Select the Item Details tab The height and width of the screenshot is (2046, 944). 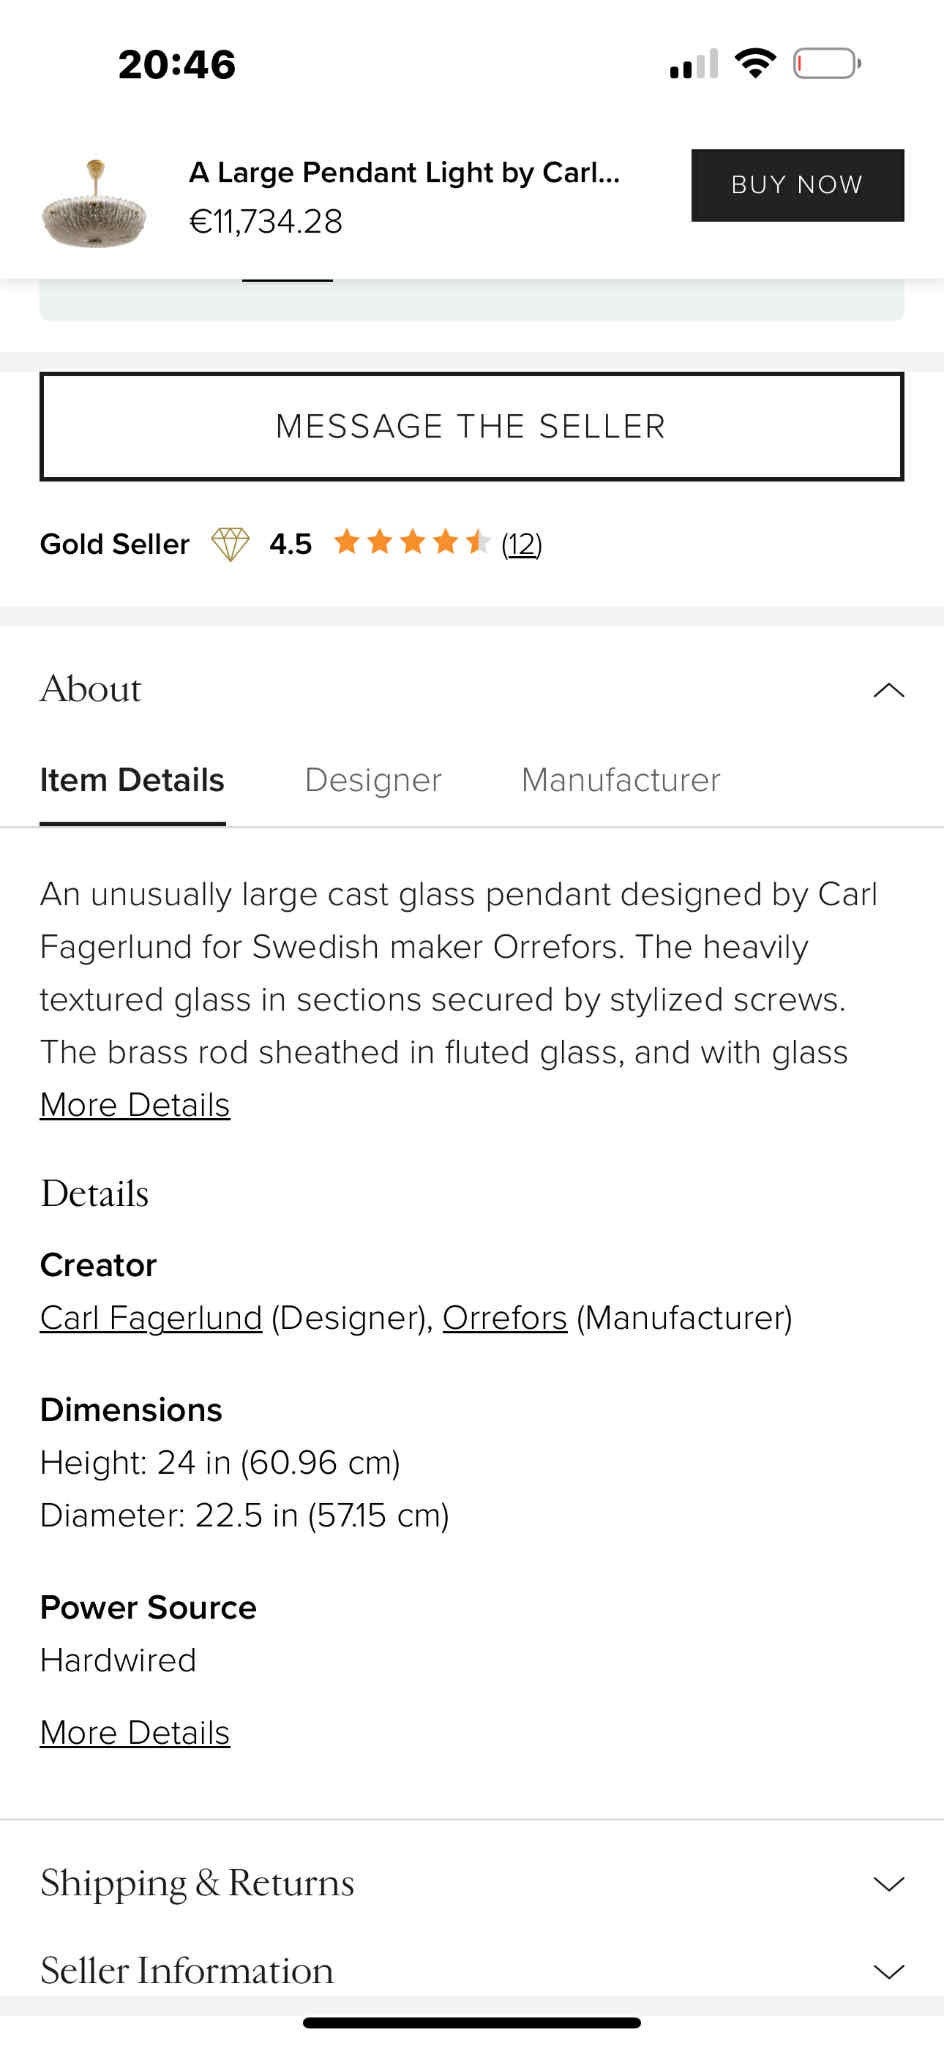tap(132, 780)
